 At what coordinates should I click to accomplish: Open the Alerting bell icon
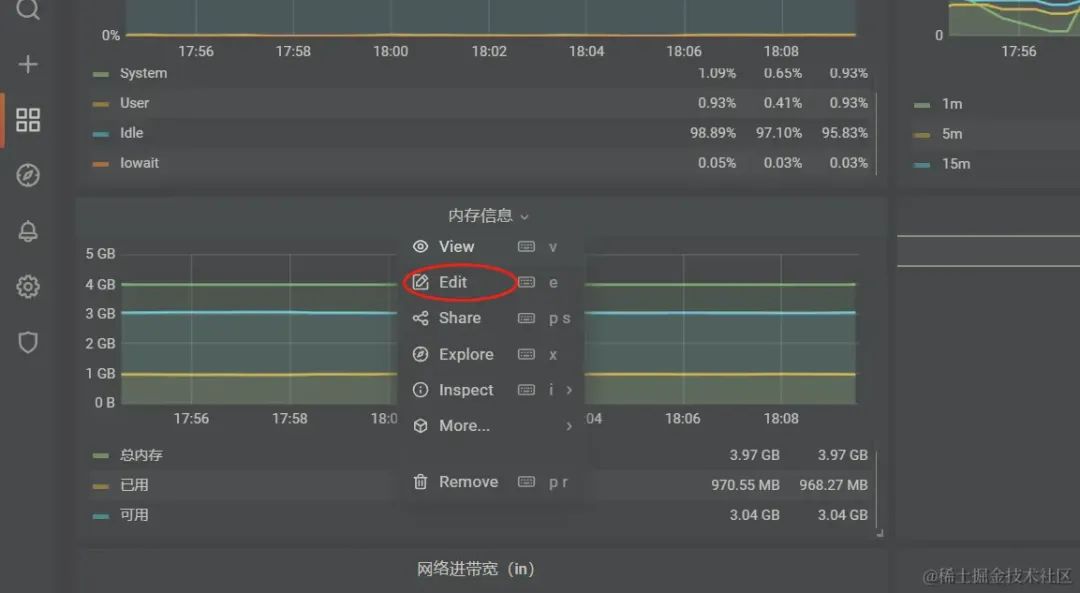(x=28, y=231)
